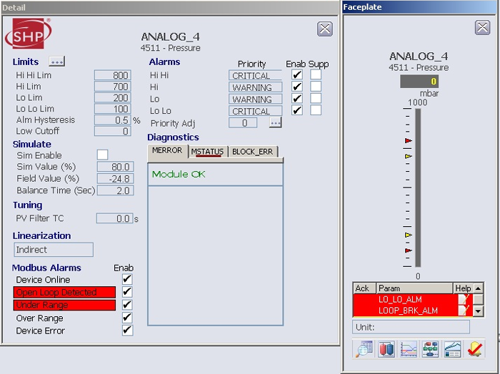
Task: Click Ack column header in alarm list
Action: click(364, 288)
